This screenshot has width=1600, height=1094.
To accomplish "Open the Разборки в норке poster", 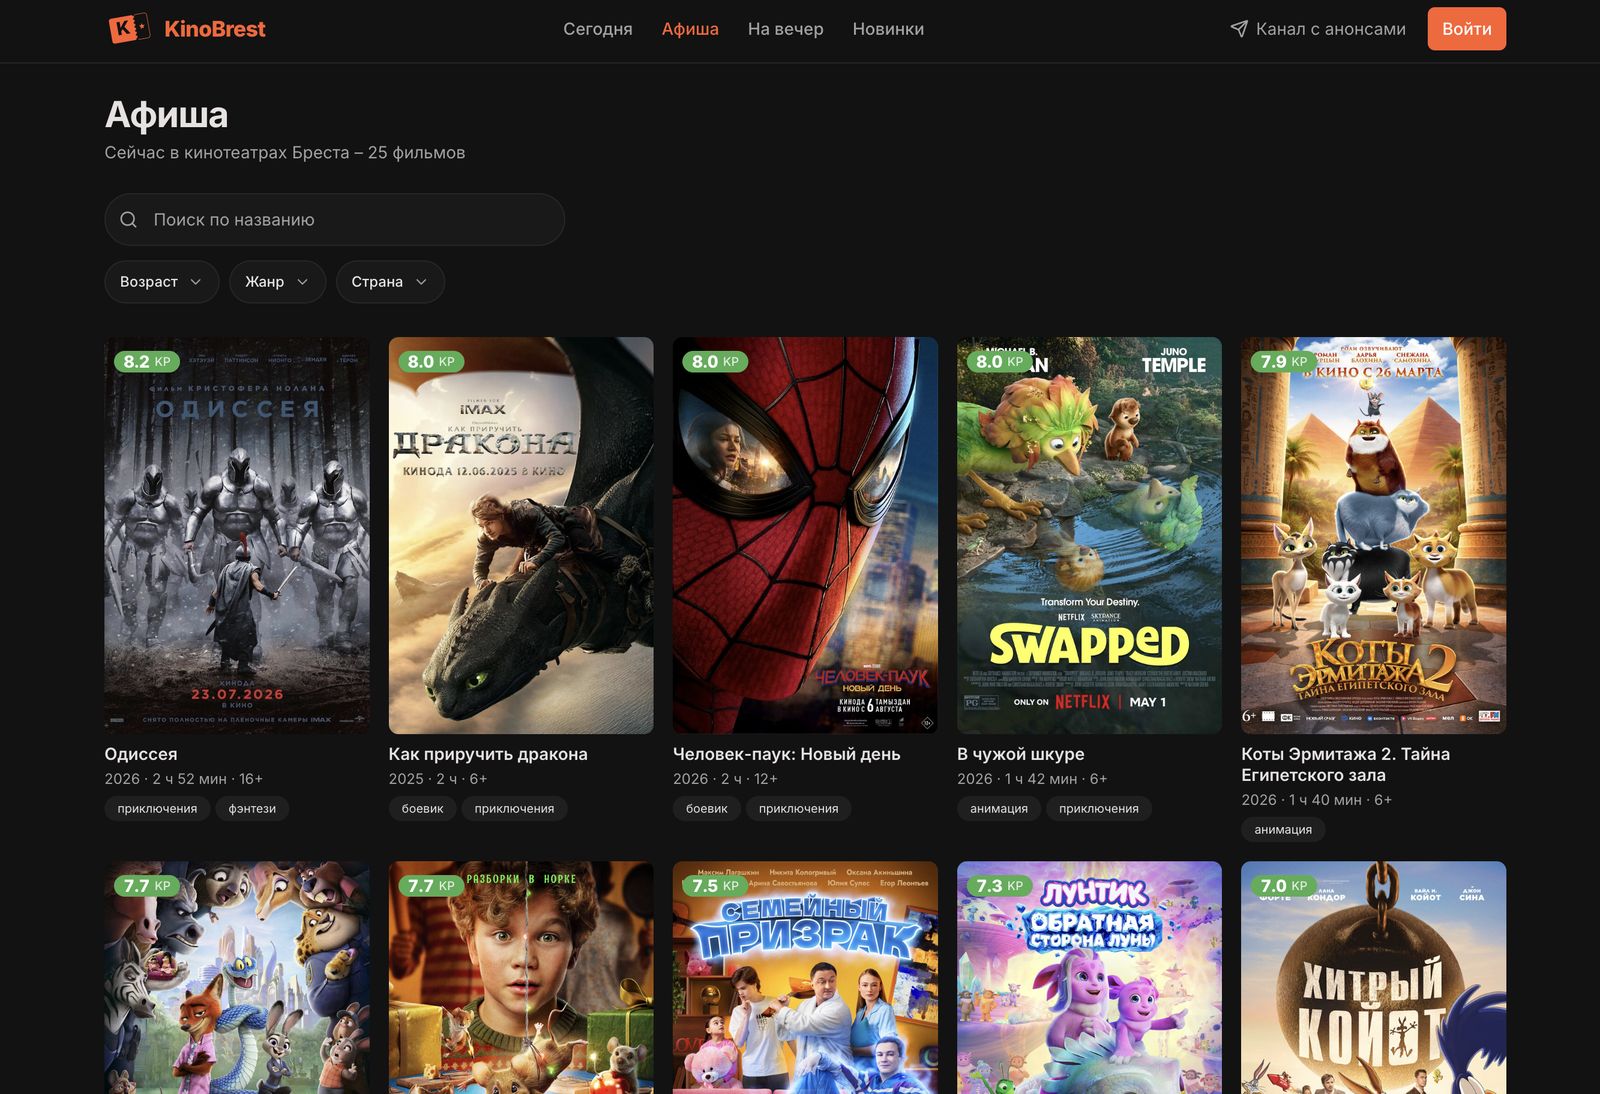I will tap(521, 978).
